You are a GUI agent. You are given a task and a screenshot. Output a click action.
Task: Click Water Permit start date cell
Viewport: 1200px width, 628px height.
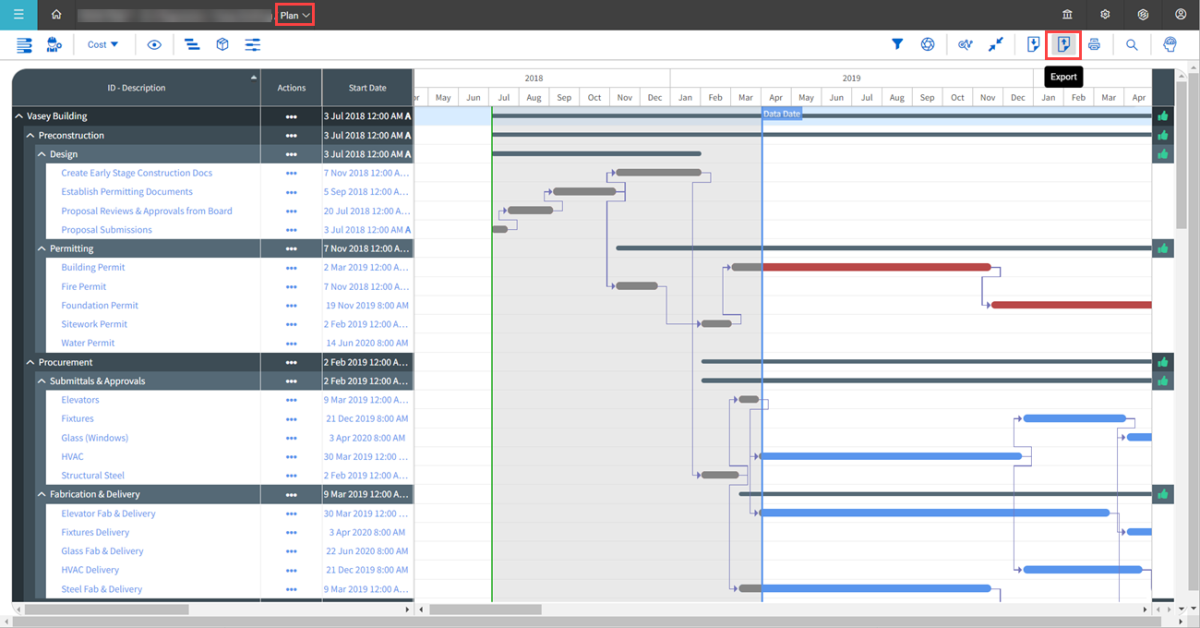[367, 343]
